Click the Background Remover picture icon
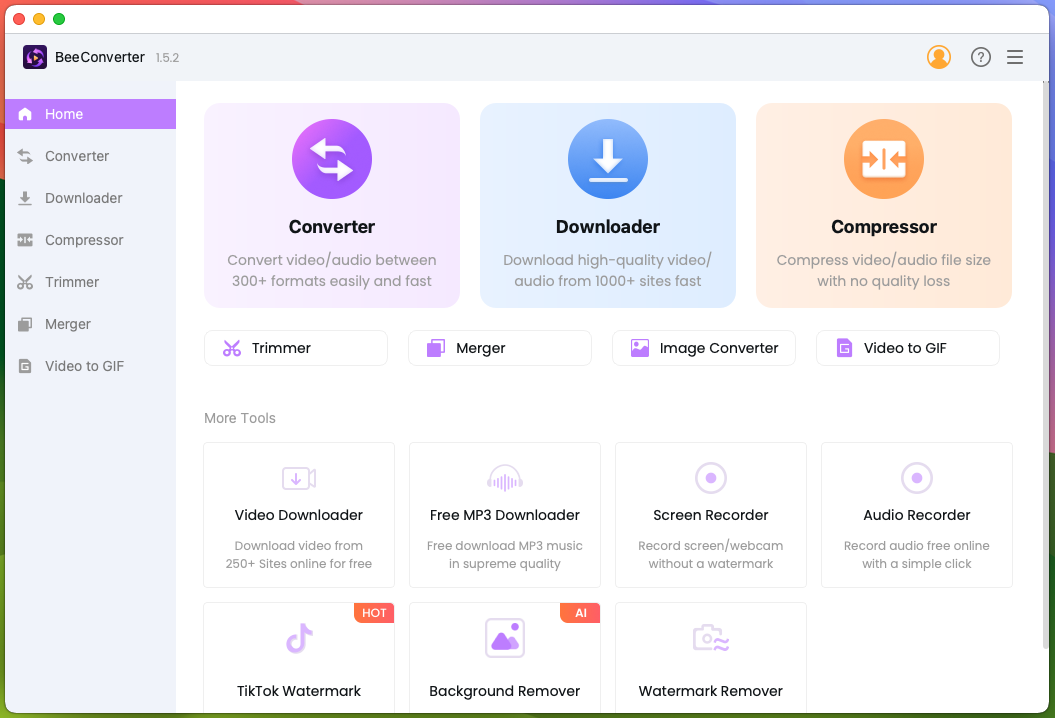 click(x=505, y=638)
